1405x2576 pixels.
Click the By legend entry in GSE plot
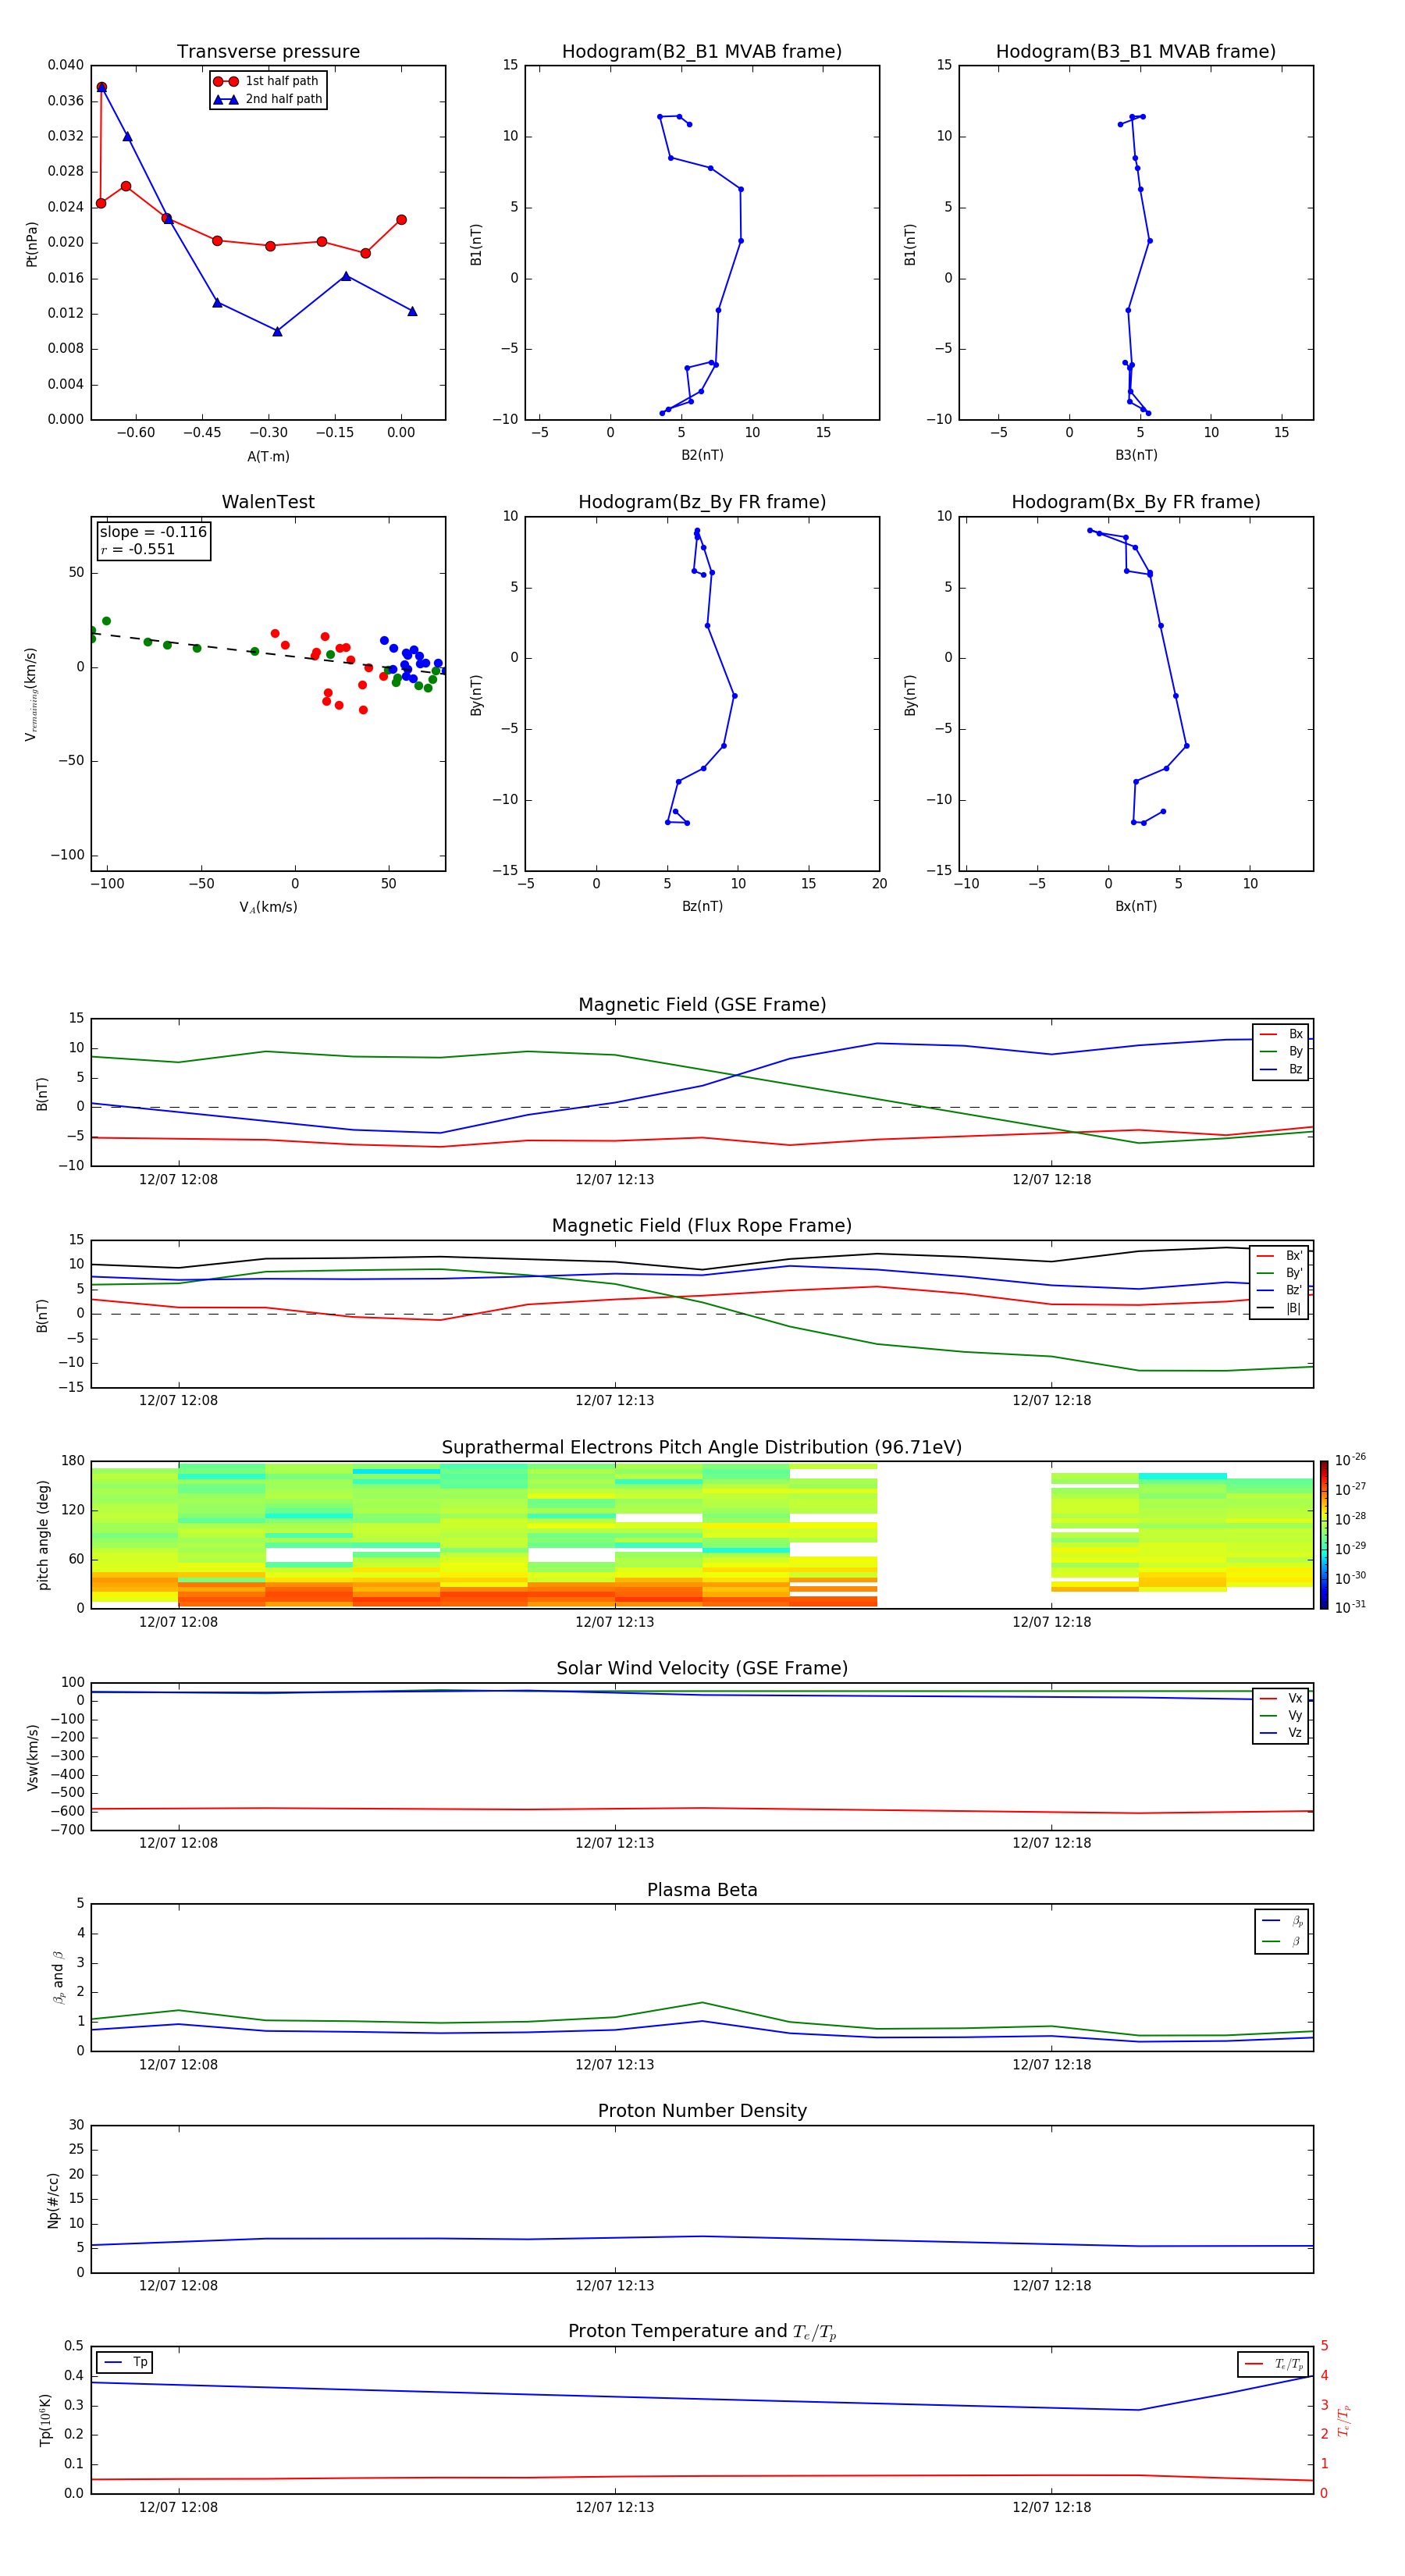(x=1281, y=1051)
